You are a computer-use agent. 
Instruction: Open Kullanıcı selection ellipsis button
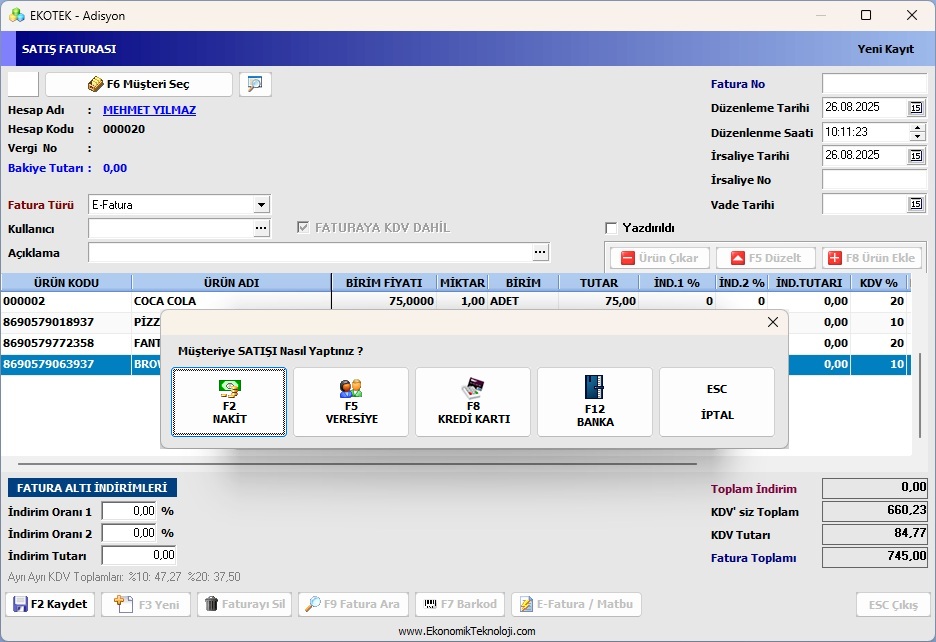[x=261, y=228]
